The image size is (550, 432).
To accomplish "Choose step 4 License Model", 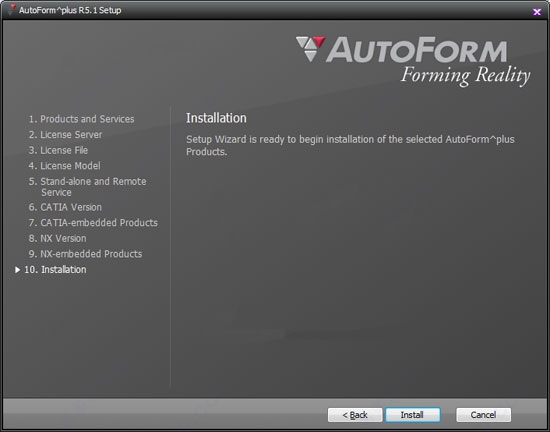I will (65, 166).
